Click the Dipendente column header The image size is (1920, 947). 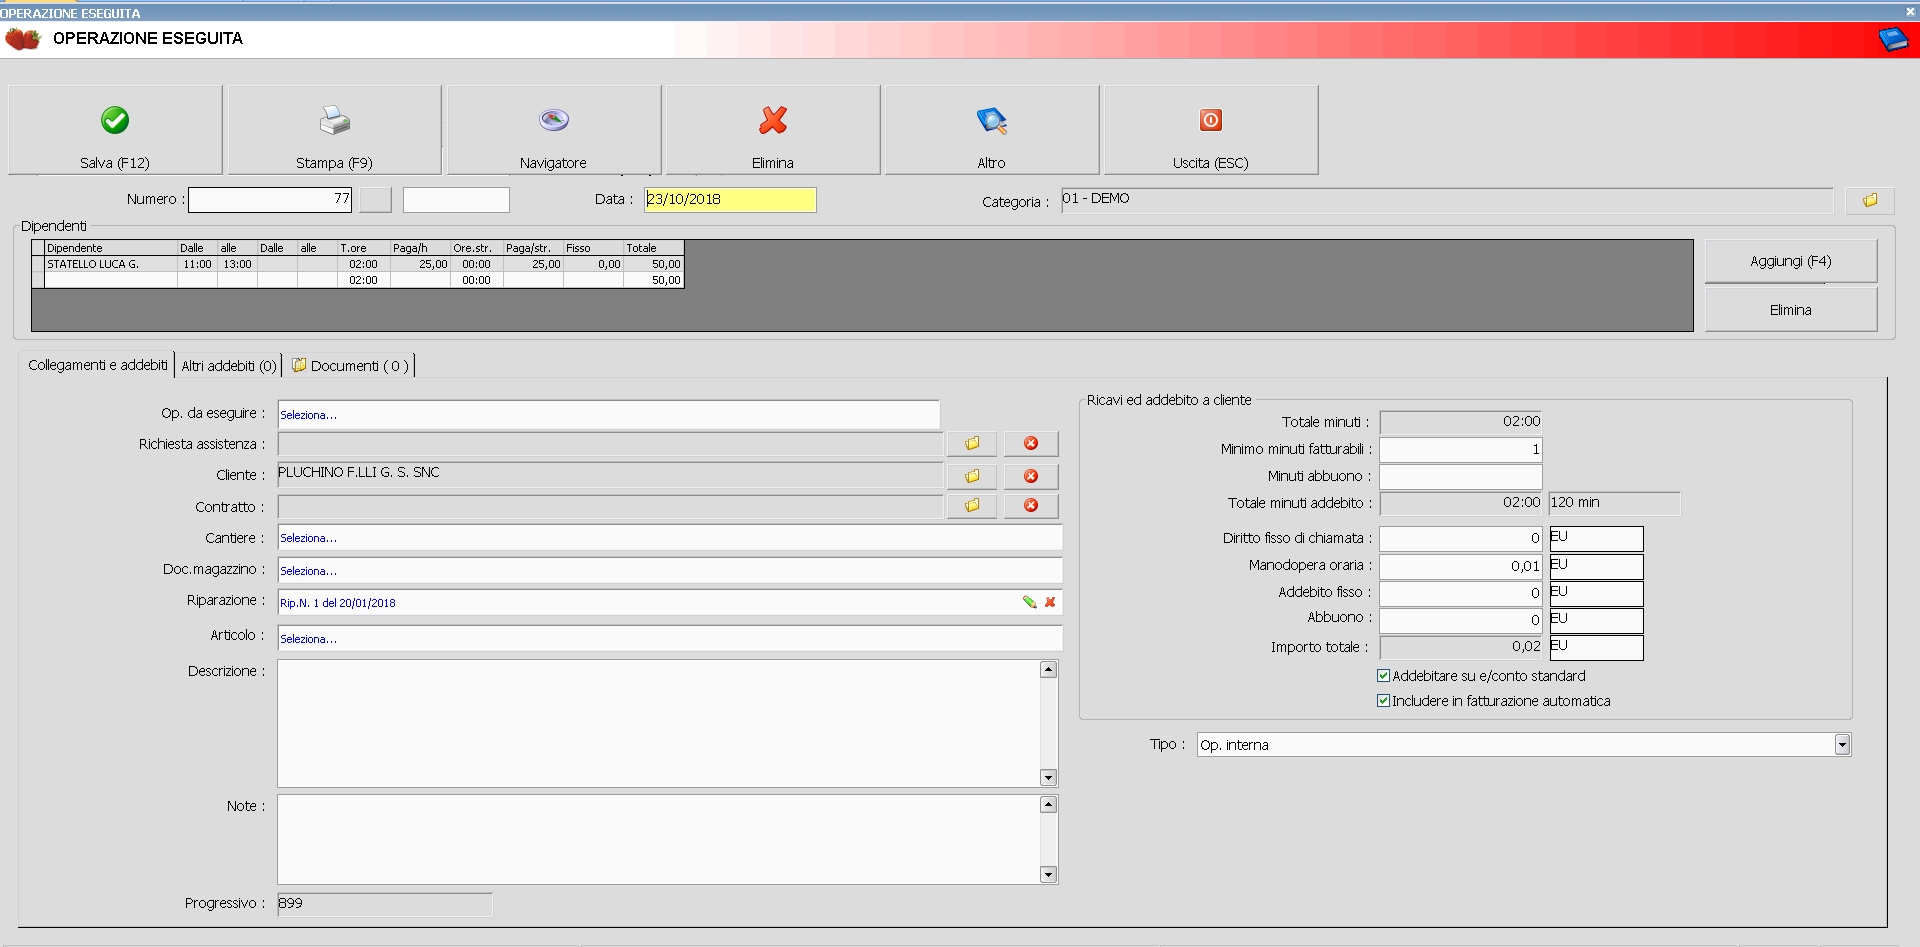pos(110,248)
